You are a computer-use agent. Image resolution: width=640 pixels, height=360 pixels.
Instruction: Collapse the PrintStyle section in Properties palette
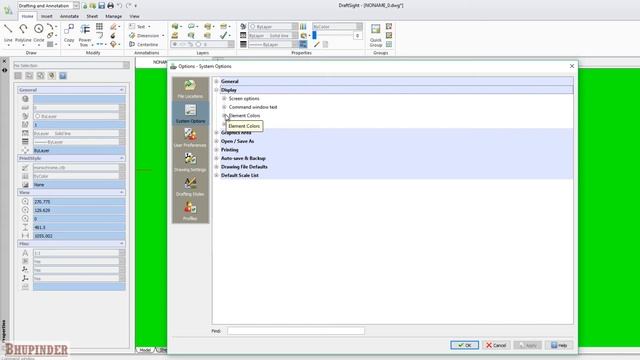[x=122, y=158]
